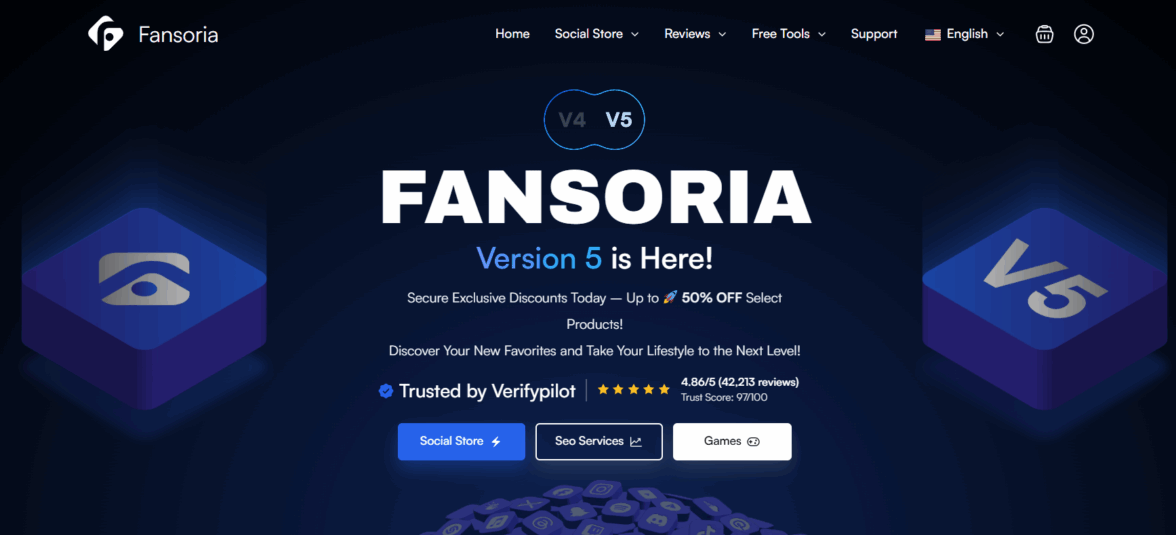Open the Support menu item

tap(874, 34)
